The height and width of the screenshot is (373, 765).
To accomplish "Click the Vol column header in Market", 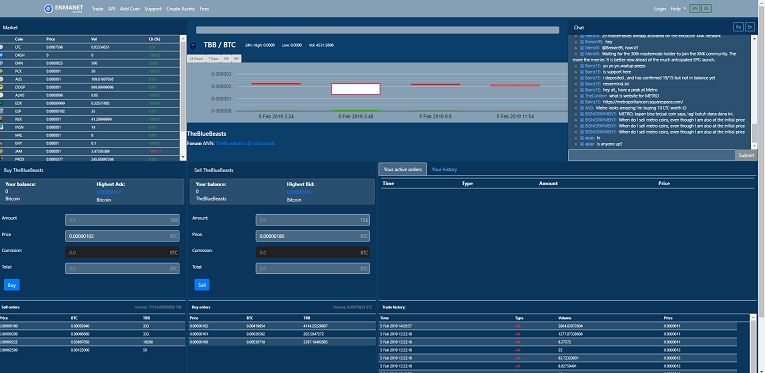I will point(94,39).
